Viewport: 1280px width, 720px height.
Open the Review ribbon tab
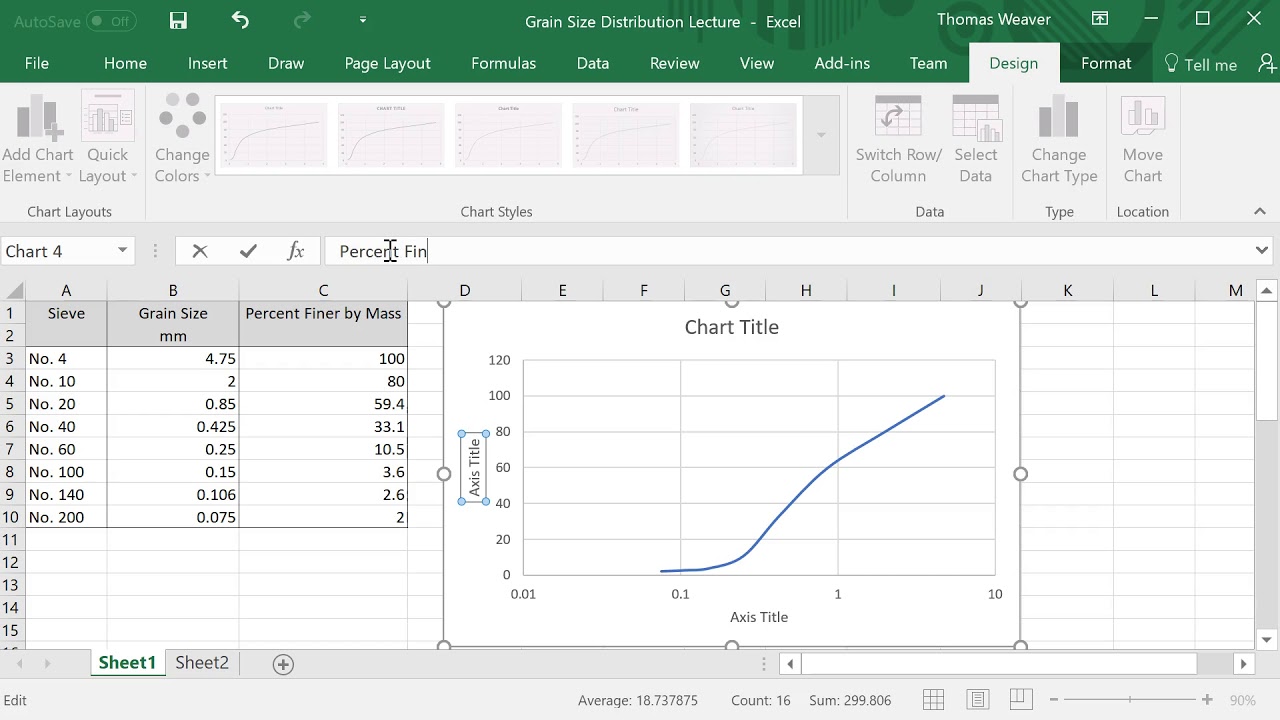pyautogui.click(x=675, y=63)
